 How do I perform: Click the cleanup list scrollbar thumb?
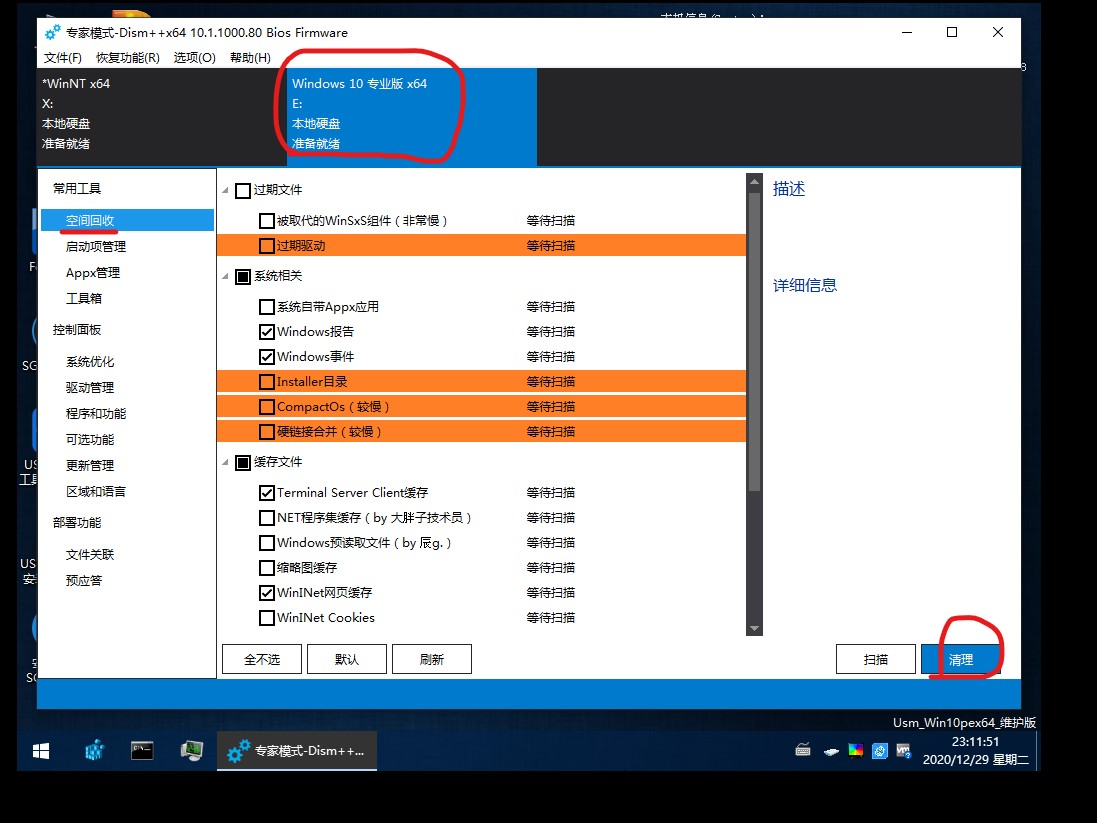(x=754, y=341)
